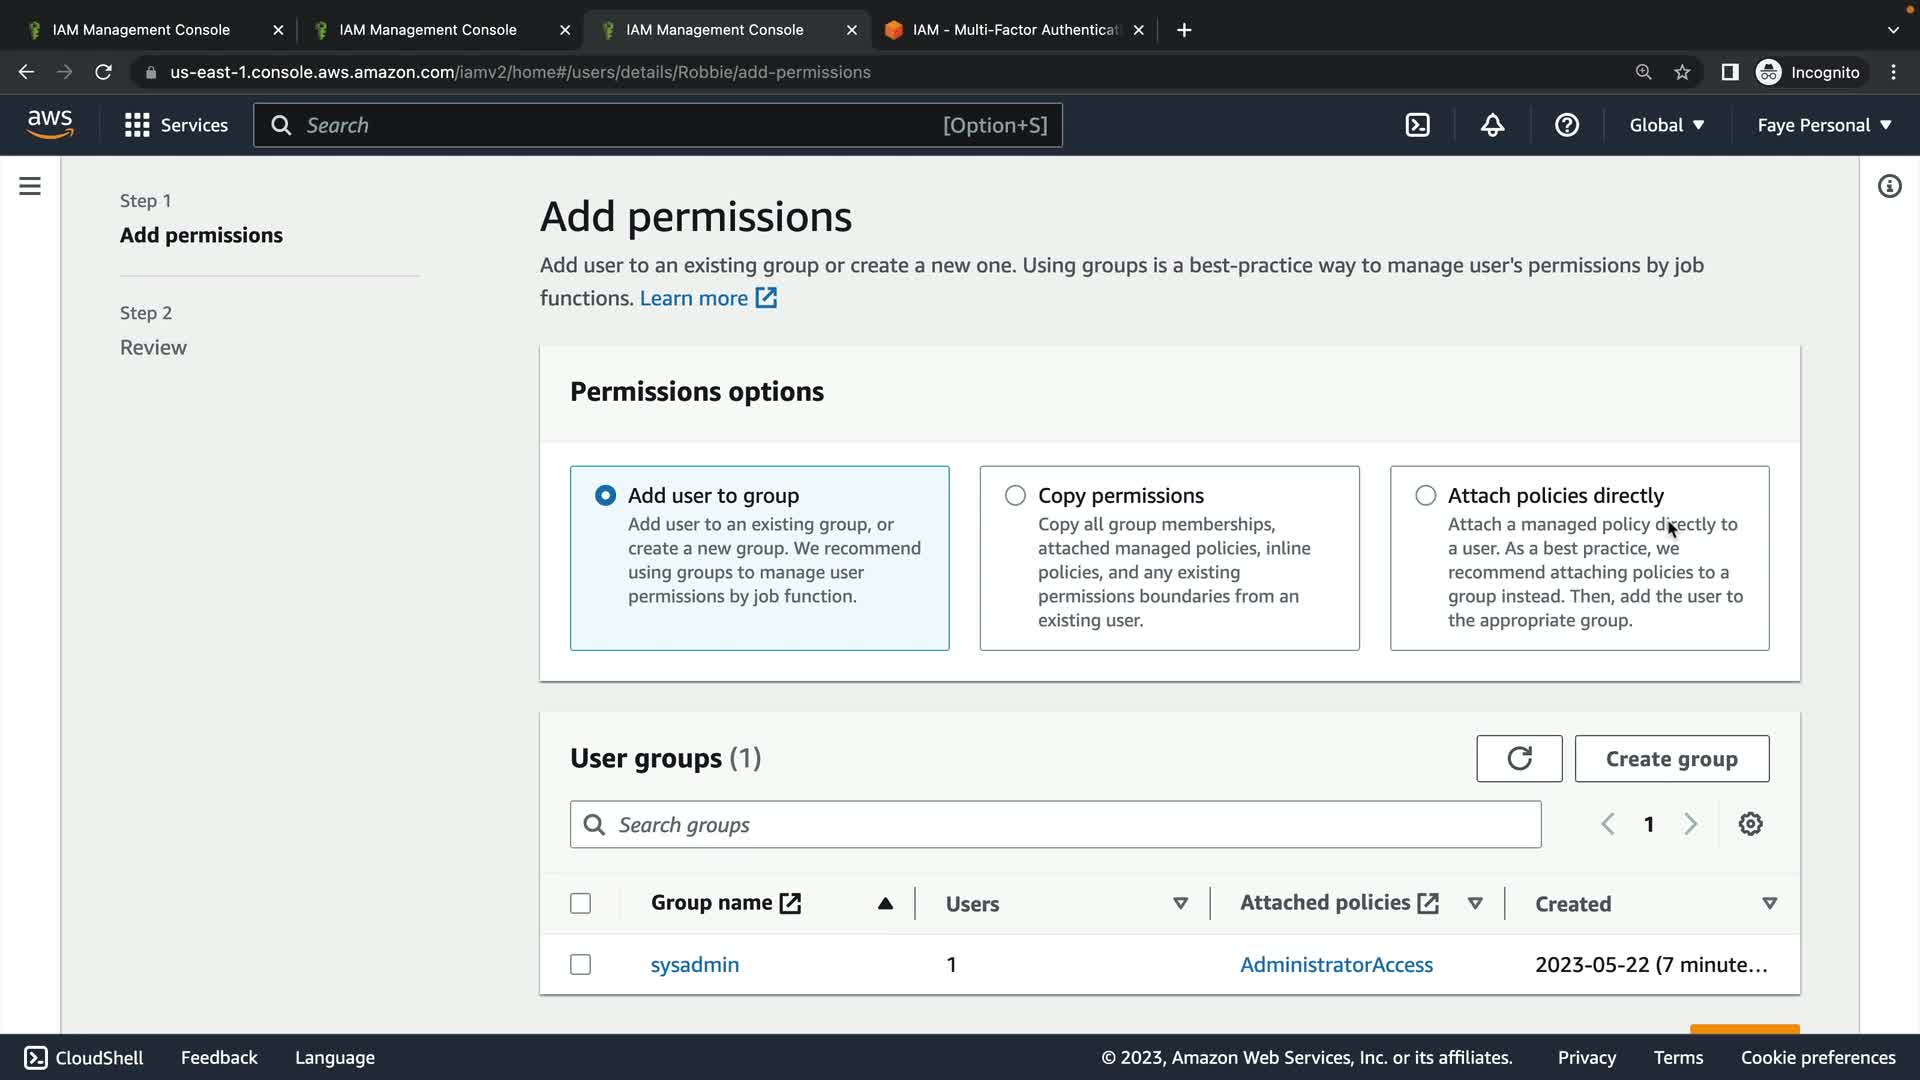Viewport: 1920px width, 1080px height.
Task: Check the sysadmin group checkbox
Action: click(x=580, y=965)
